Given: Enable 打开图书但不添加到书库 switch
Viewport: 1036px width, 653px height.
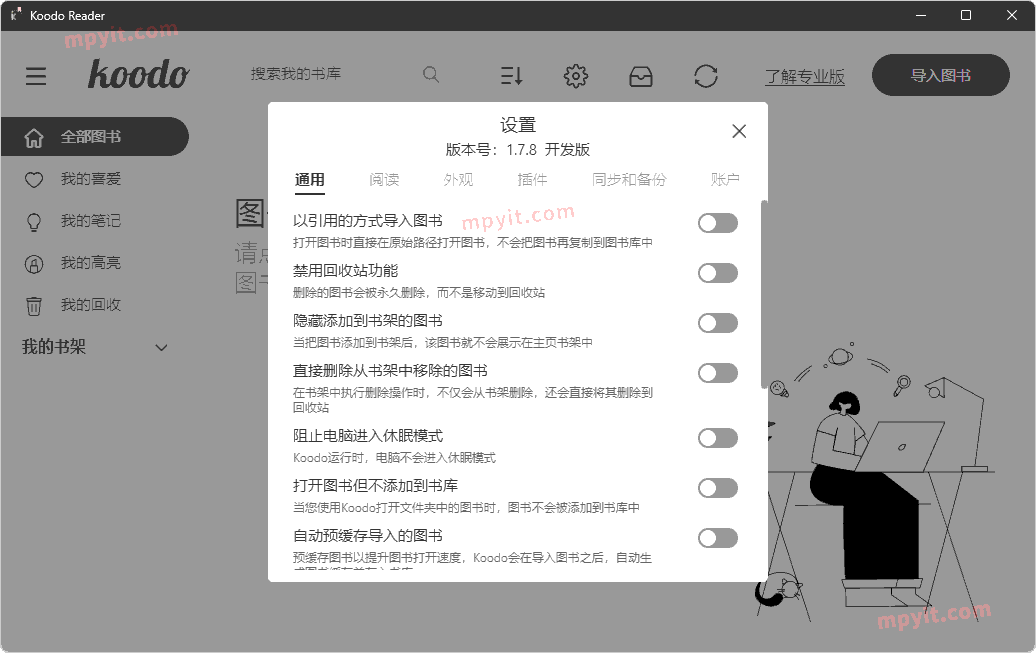Looking at the screenshot, I should (x=718, y=488).
